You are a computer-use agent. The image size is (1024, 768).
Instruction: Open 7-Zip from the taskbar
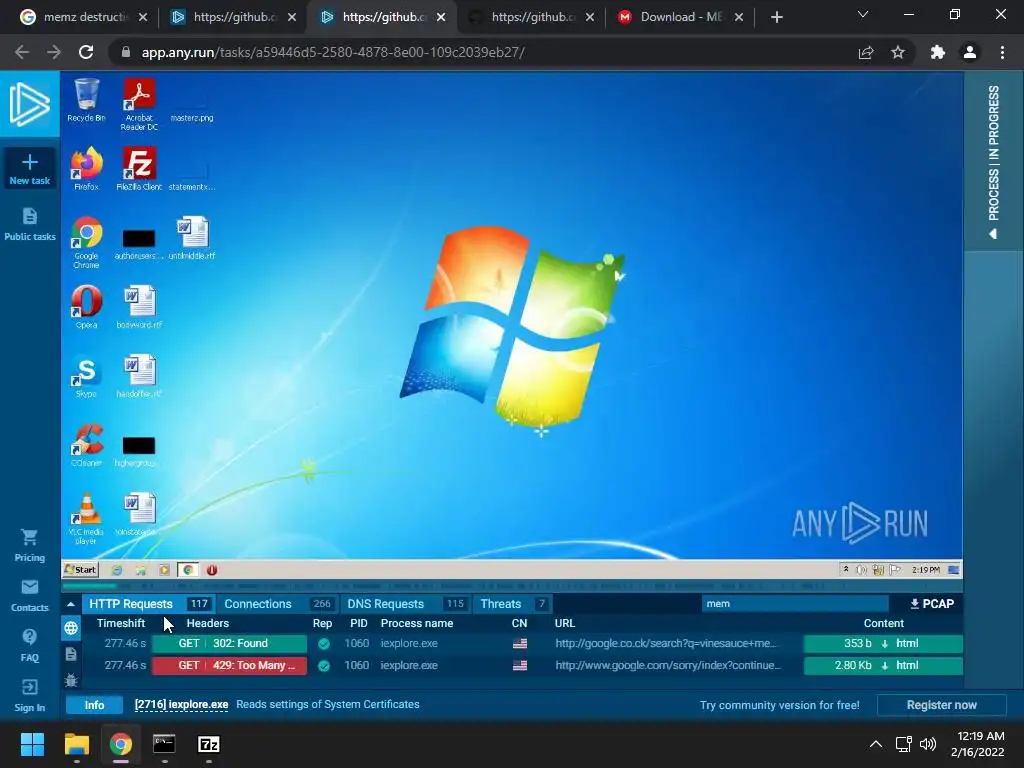[x=208, y=744]
